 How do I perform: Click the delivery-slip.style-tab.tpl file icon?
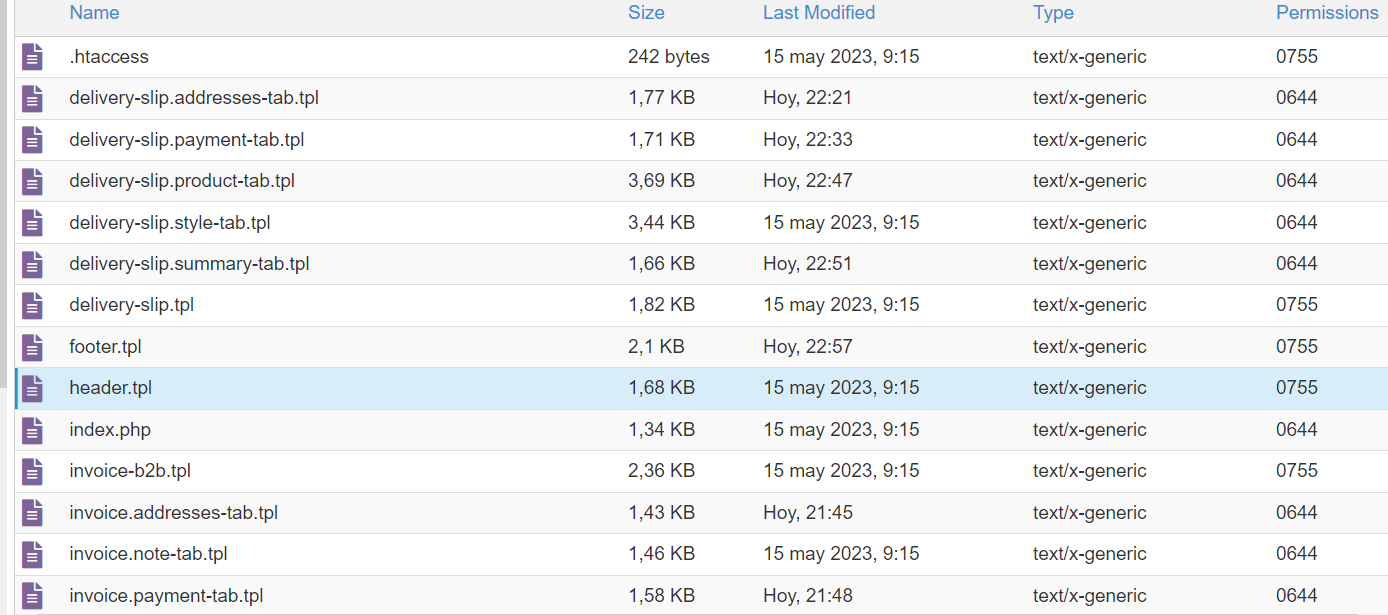point(33,223)
